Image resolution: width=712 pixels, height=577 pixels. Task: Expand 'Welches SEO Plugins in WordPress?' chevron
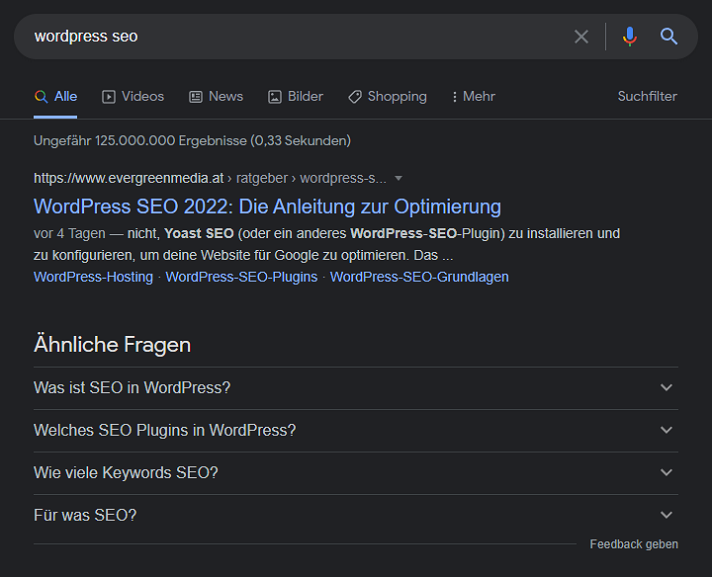[x=666, y=430]
